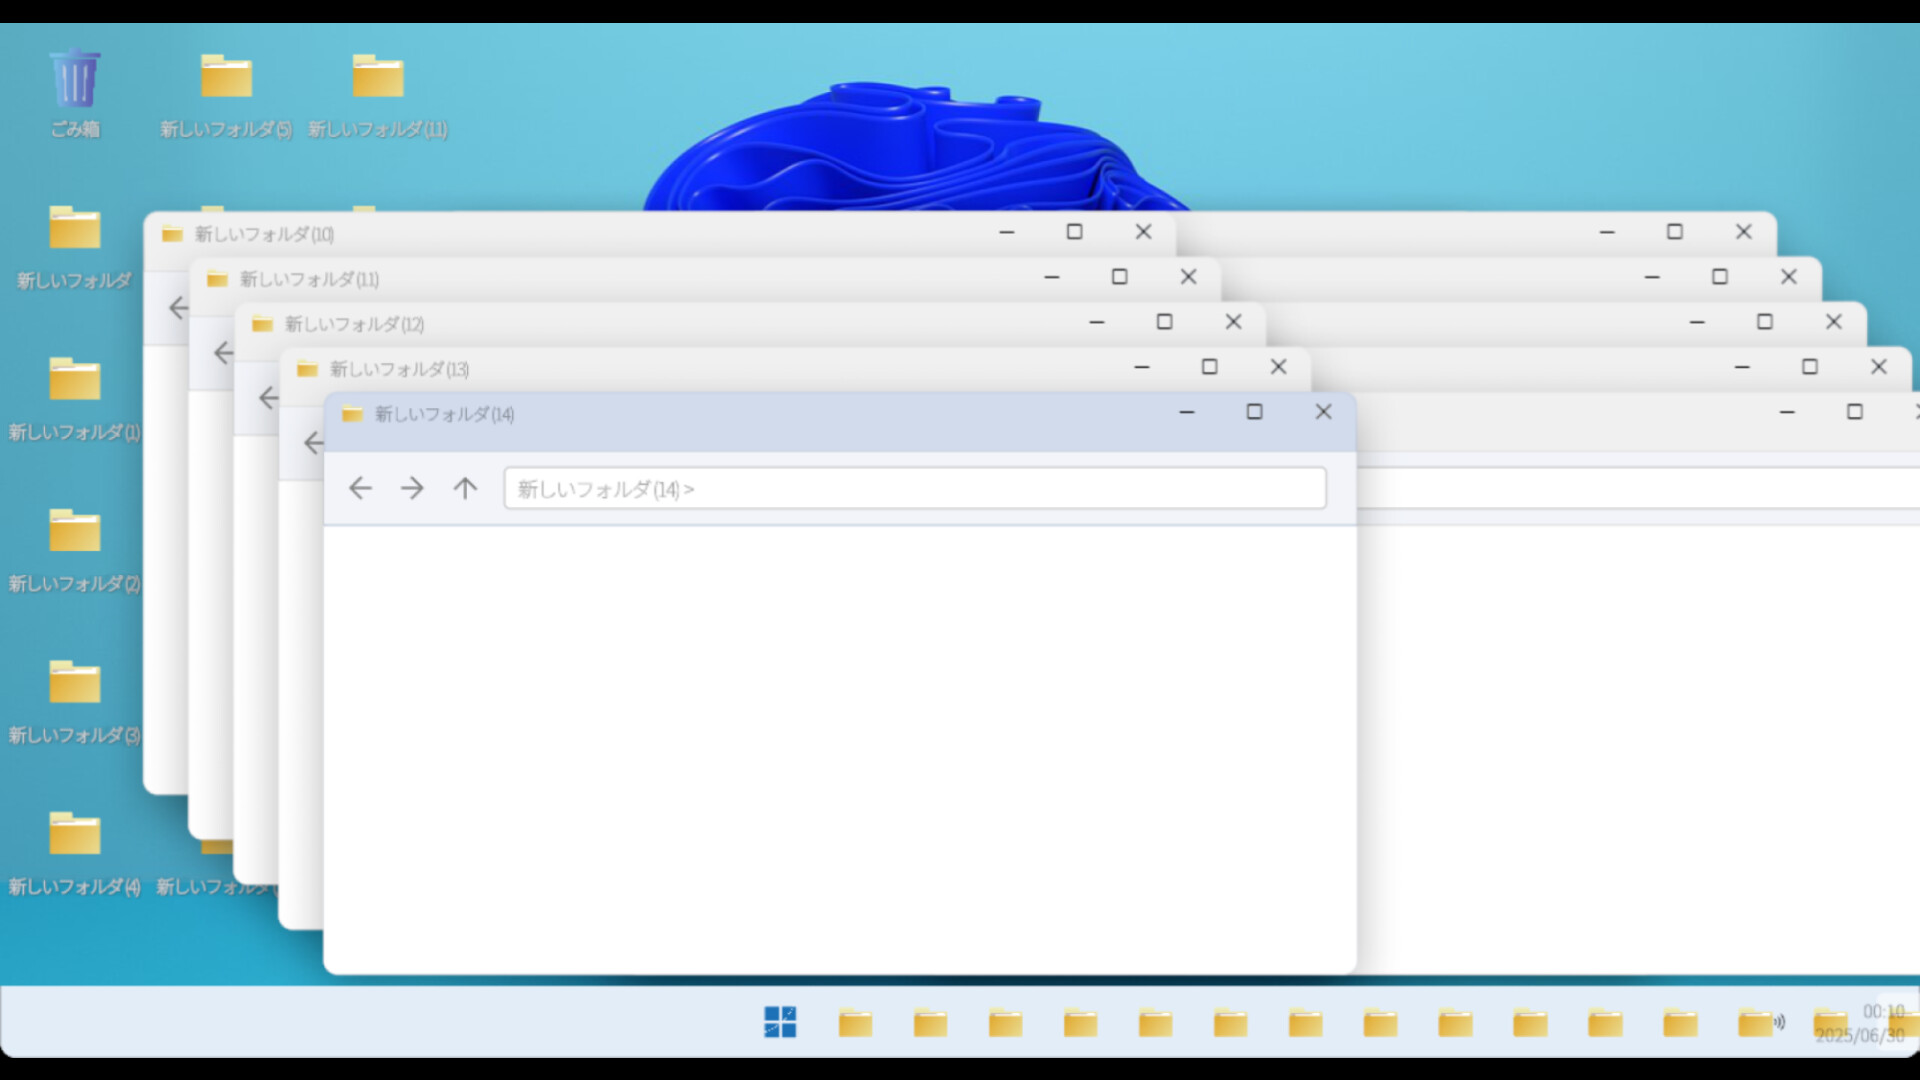This screenshot has height=1080, width=1920.
Task: Click the folder icon in the 新しいフォルダ (14) title bar
Action: pyautogui.click(x=352, y=413)
